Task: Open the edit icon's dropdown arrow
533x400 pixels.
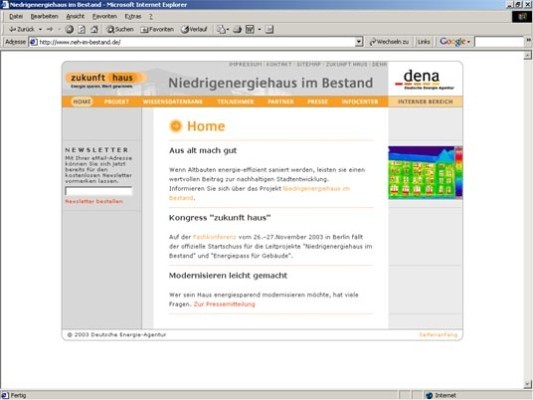Action: click(259, 30)
